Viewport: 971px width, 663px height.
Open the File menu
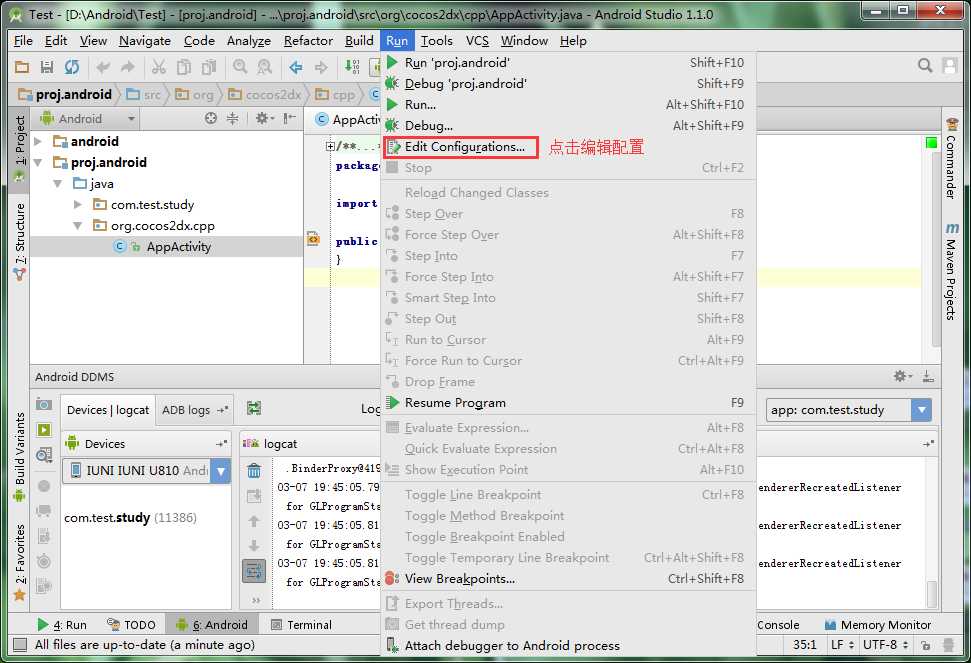pos(23,41)
